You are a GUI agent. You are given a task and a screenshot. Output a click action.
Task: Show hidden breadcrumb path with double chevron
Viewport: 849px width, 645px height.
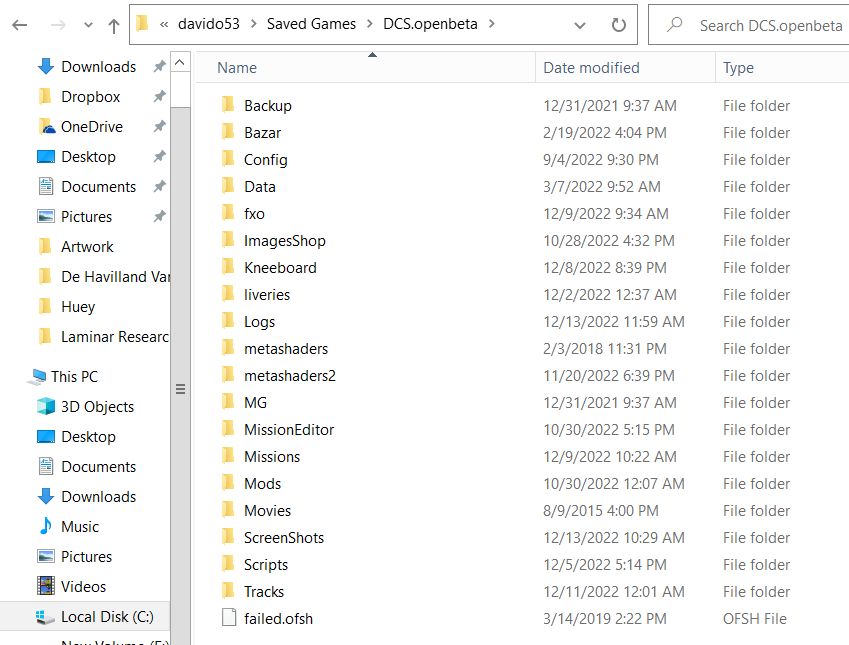click(x=164, y=24)
